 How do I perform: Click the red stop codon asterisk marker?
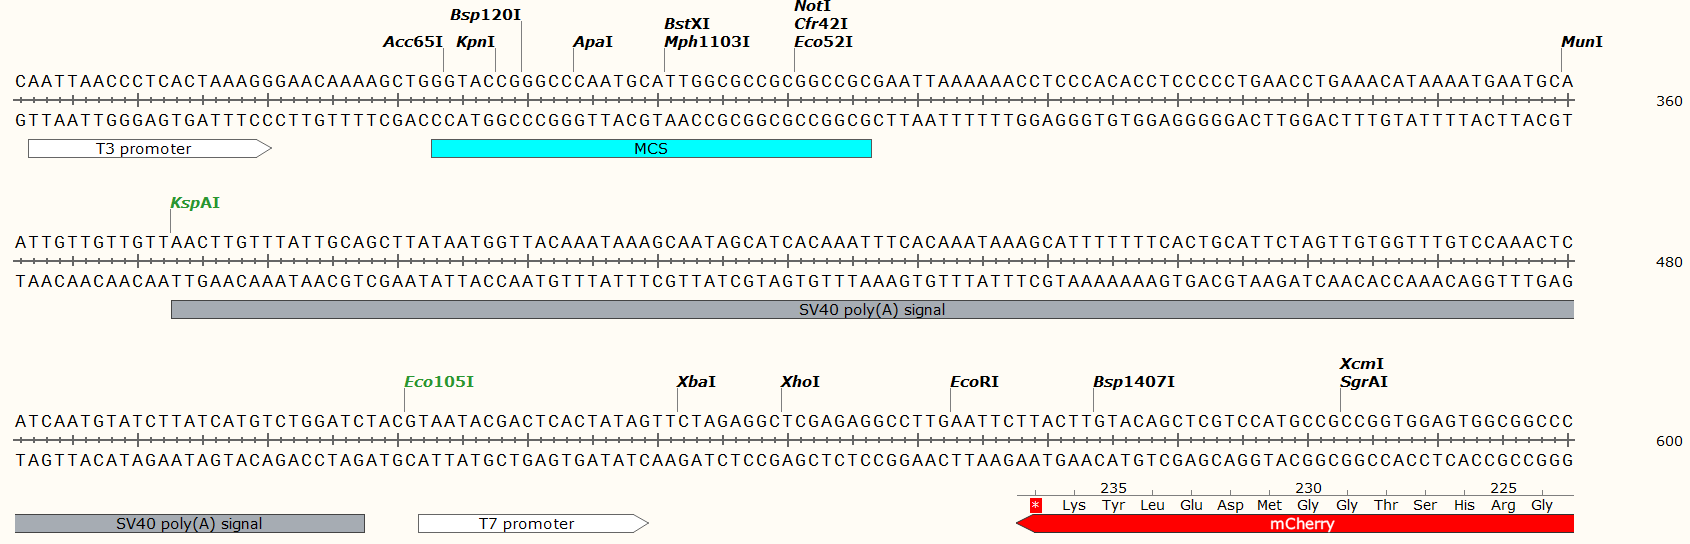point(1036,505)
